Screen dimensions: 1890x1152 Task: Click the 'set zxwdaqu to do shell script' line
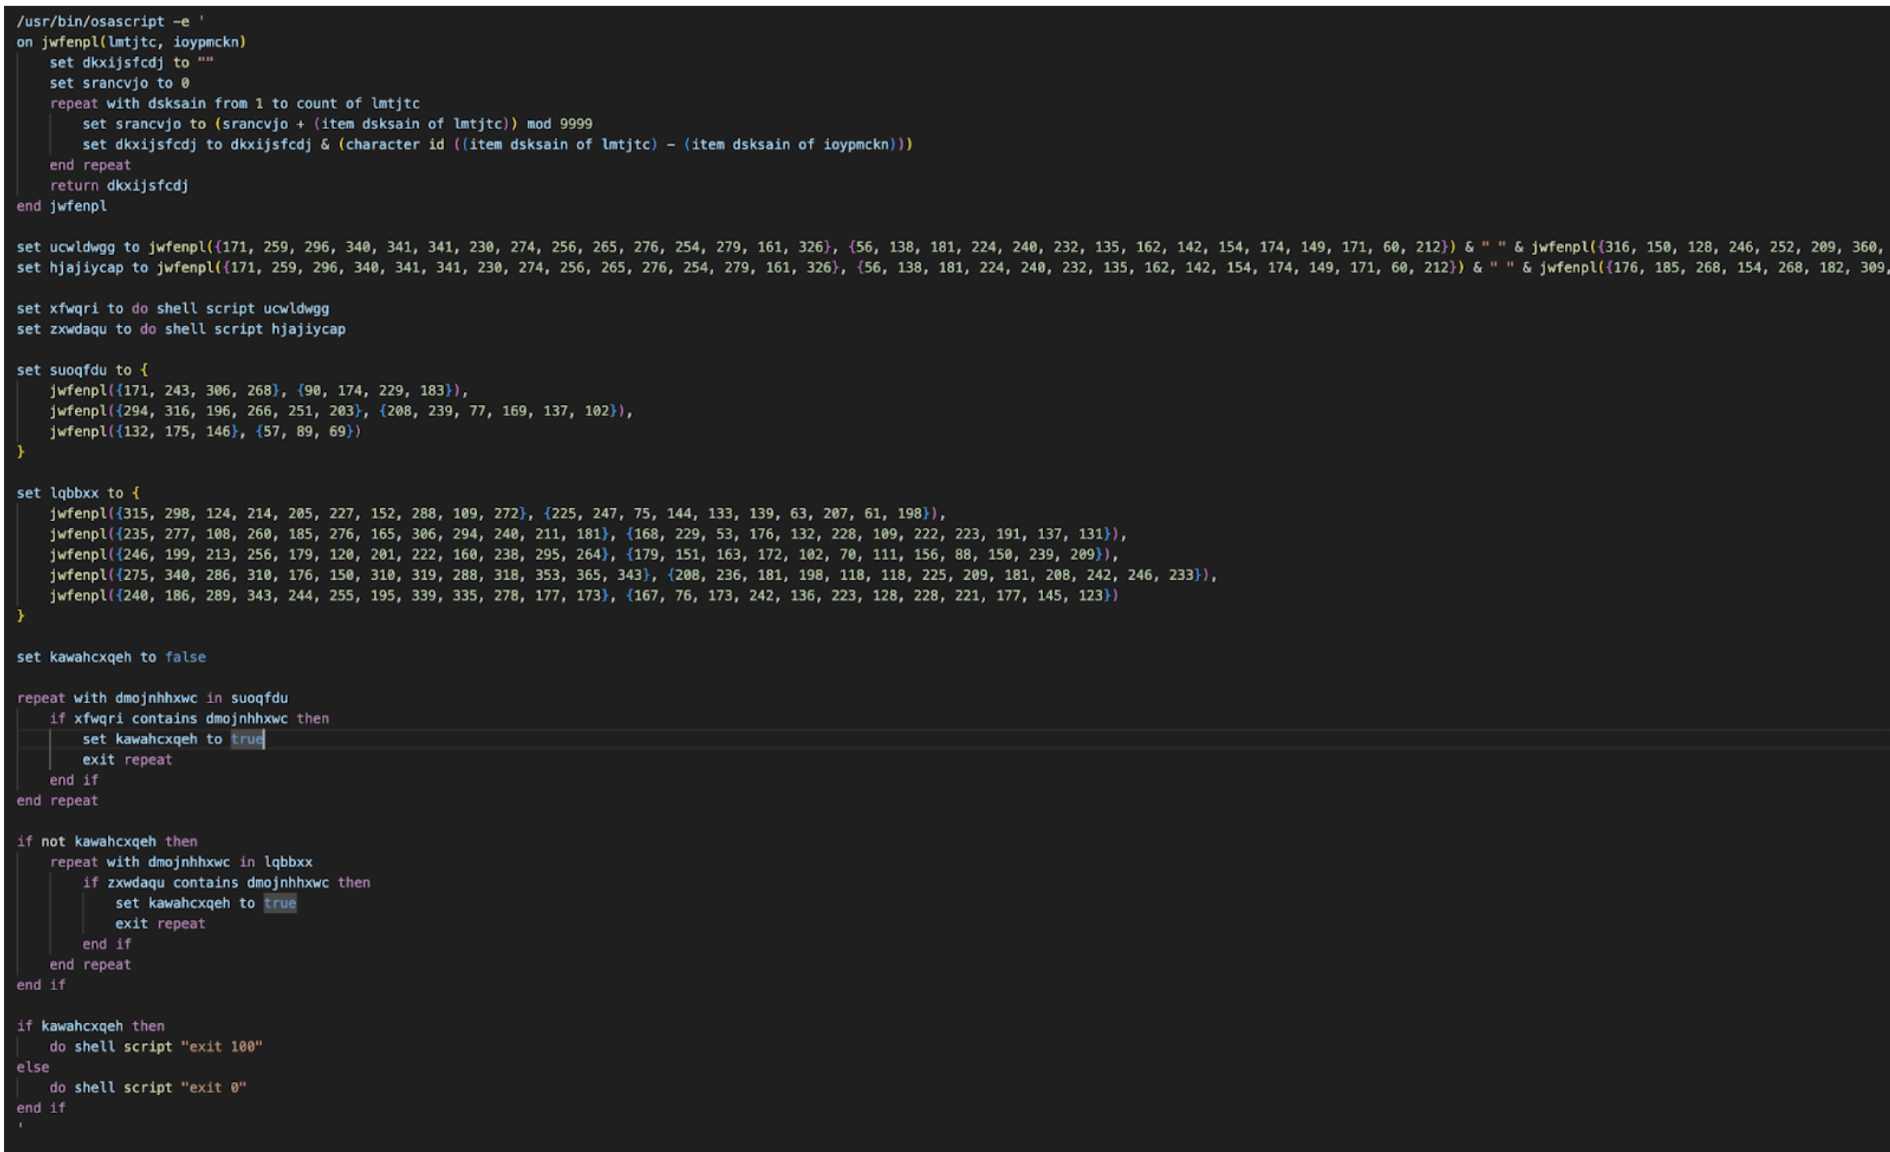click(x=180, y=329)
